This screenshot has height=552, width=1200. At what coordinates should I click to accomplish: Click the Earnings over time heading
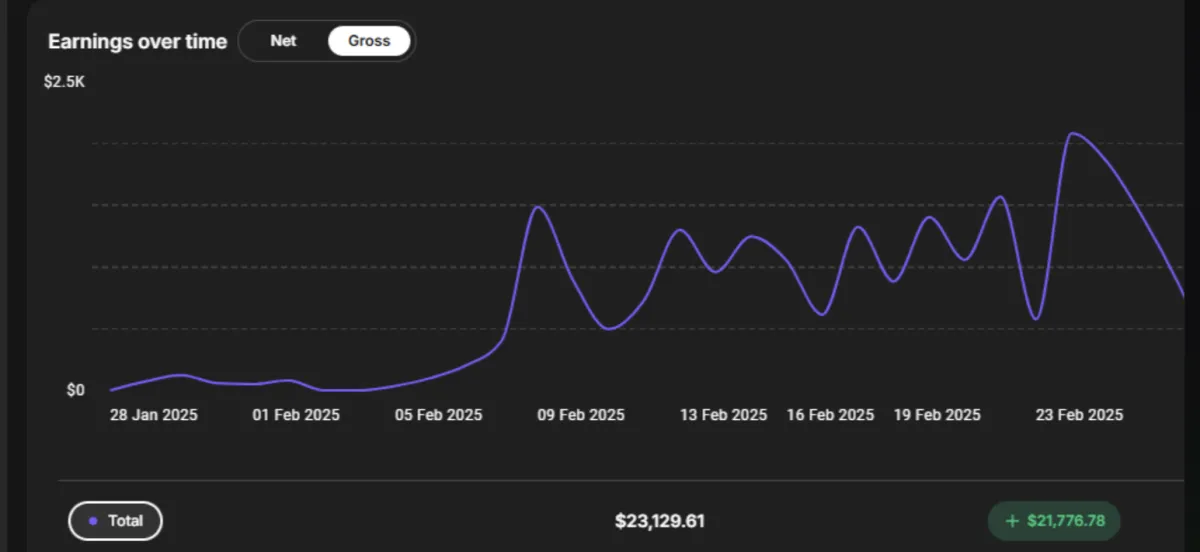pyautogui.click(x=138, y=42)
